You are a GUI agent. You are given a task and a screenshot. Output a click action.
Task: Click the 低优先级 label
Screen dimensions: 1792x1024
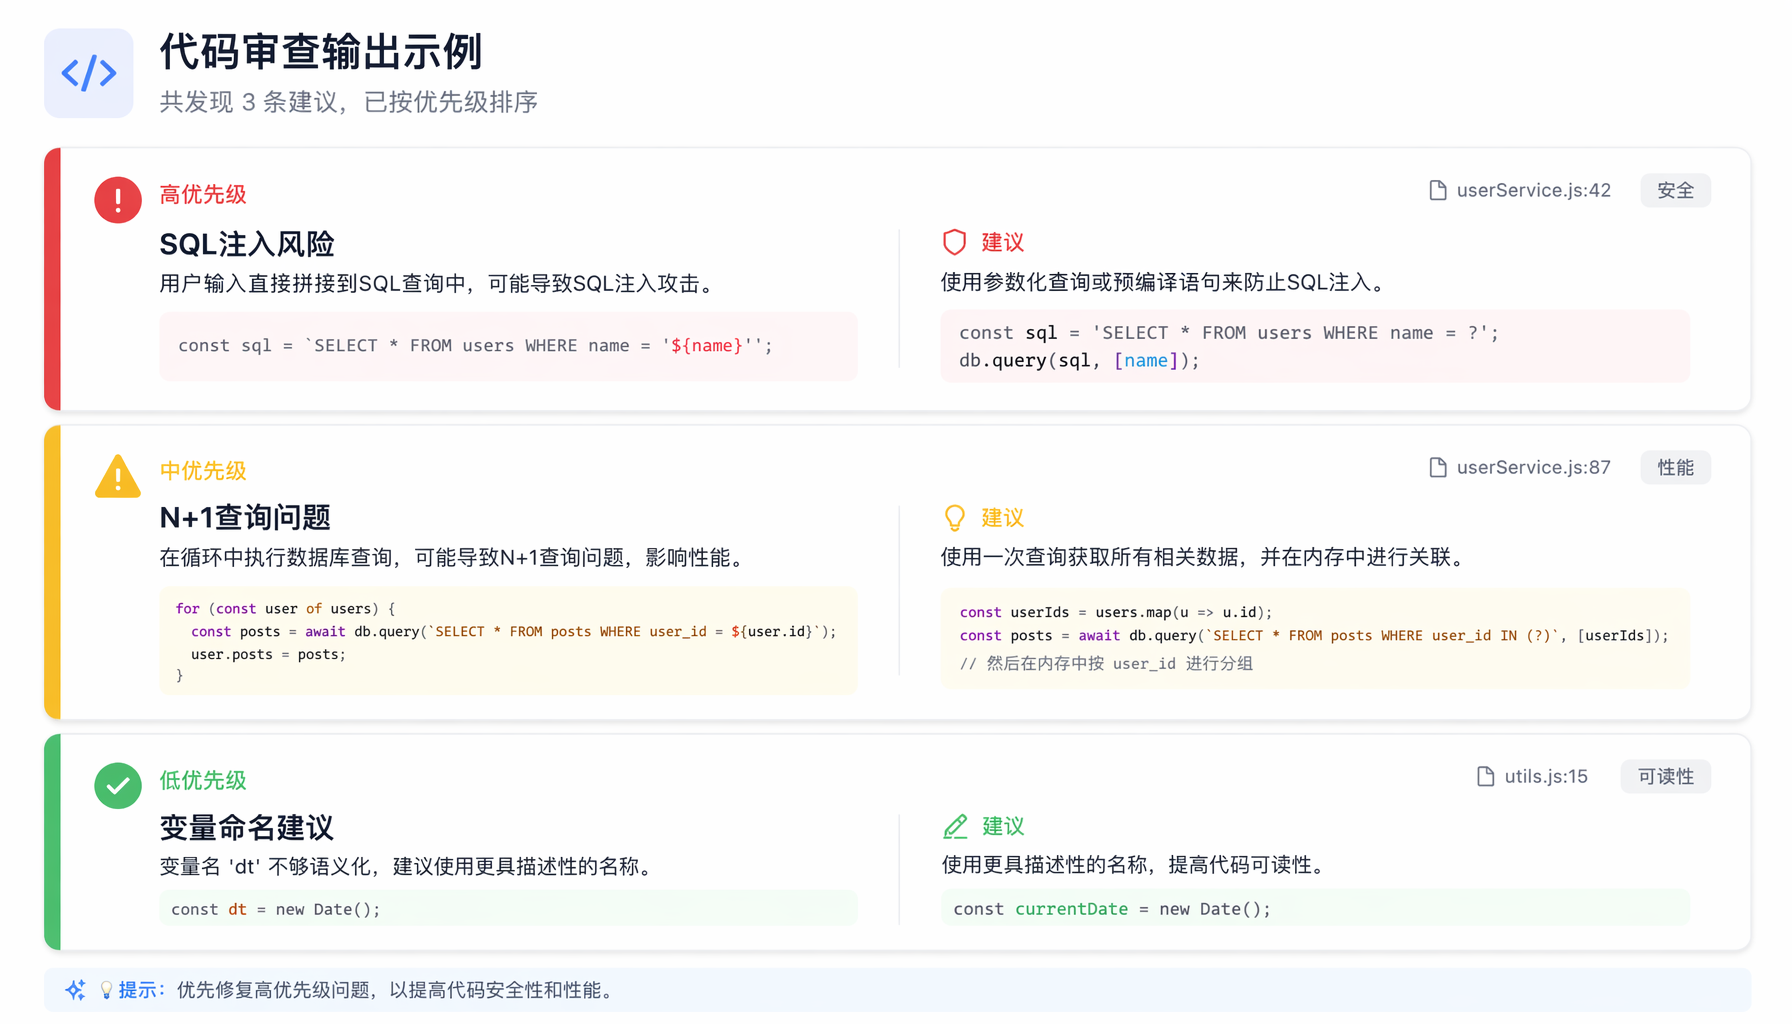(x=203, y=780)
